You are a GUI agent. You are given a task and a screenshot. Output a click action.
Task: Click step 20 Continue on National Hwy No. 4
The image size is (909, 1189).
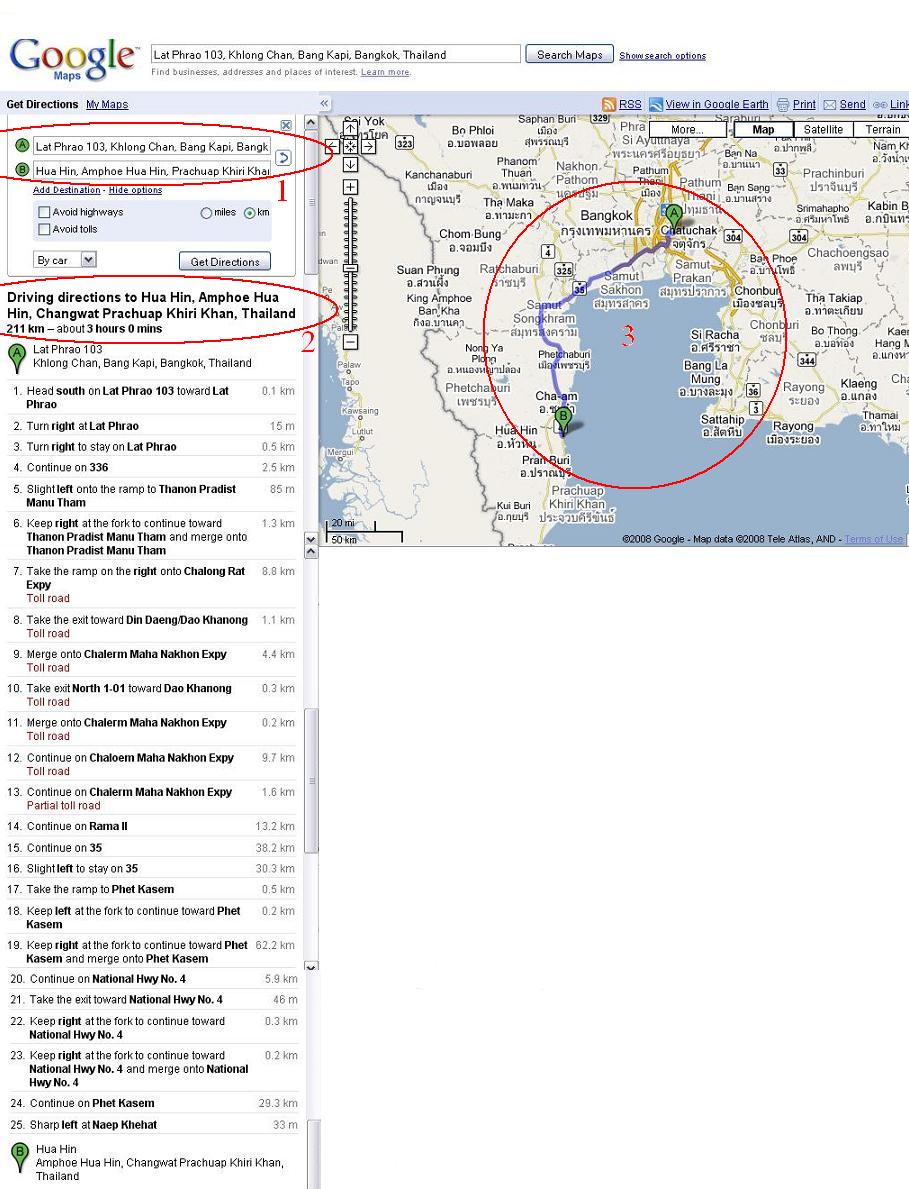[152, 979]
